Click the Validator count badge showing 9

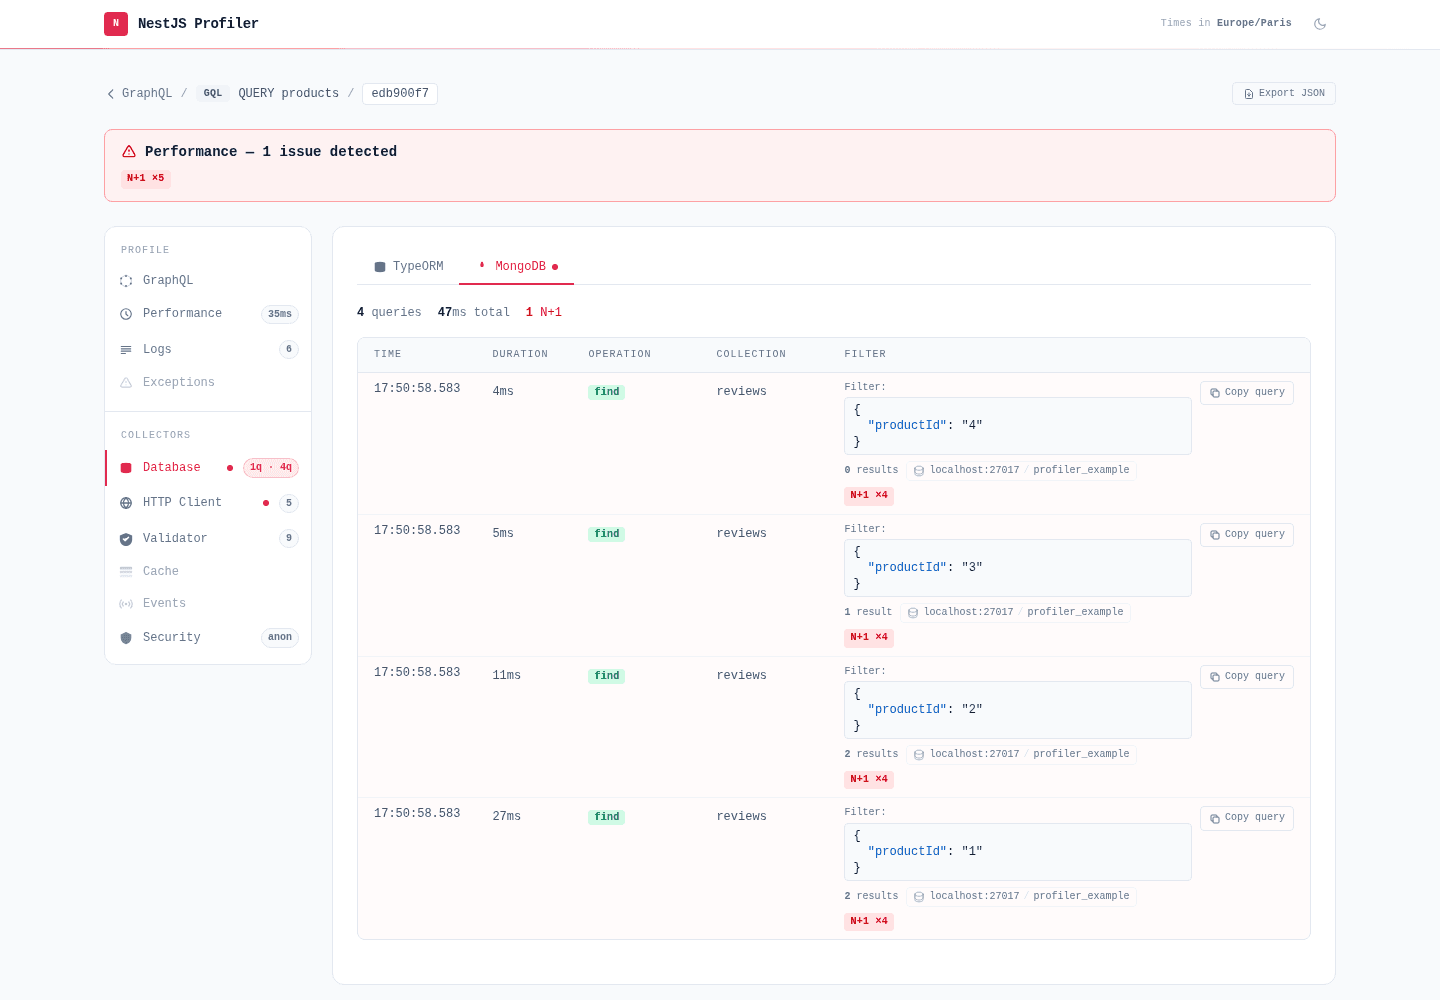289,539
